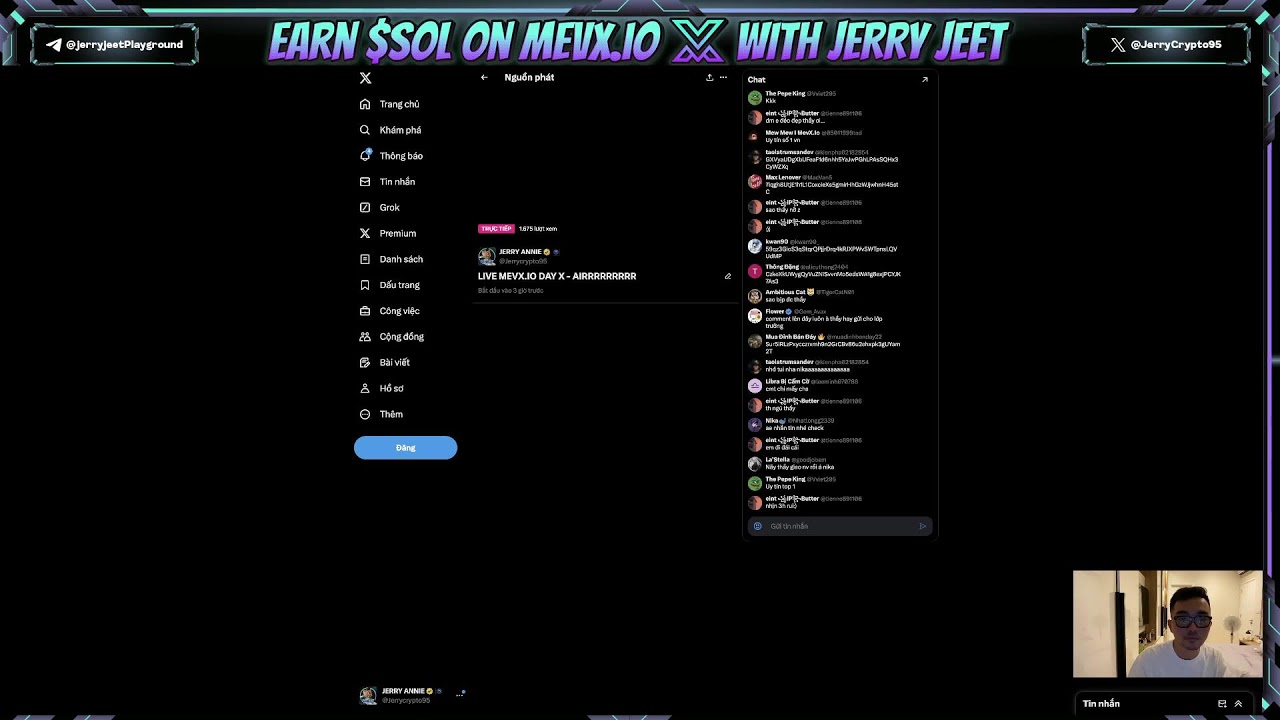This screenshot has height=720, width=1280.
Task: Click "Bắt đầu vào 3 giờ trước" text
Action: click(x=510, y=291)
